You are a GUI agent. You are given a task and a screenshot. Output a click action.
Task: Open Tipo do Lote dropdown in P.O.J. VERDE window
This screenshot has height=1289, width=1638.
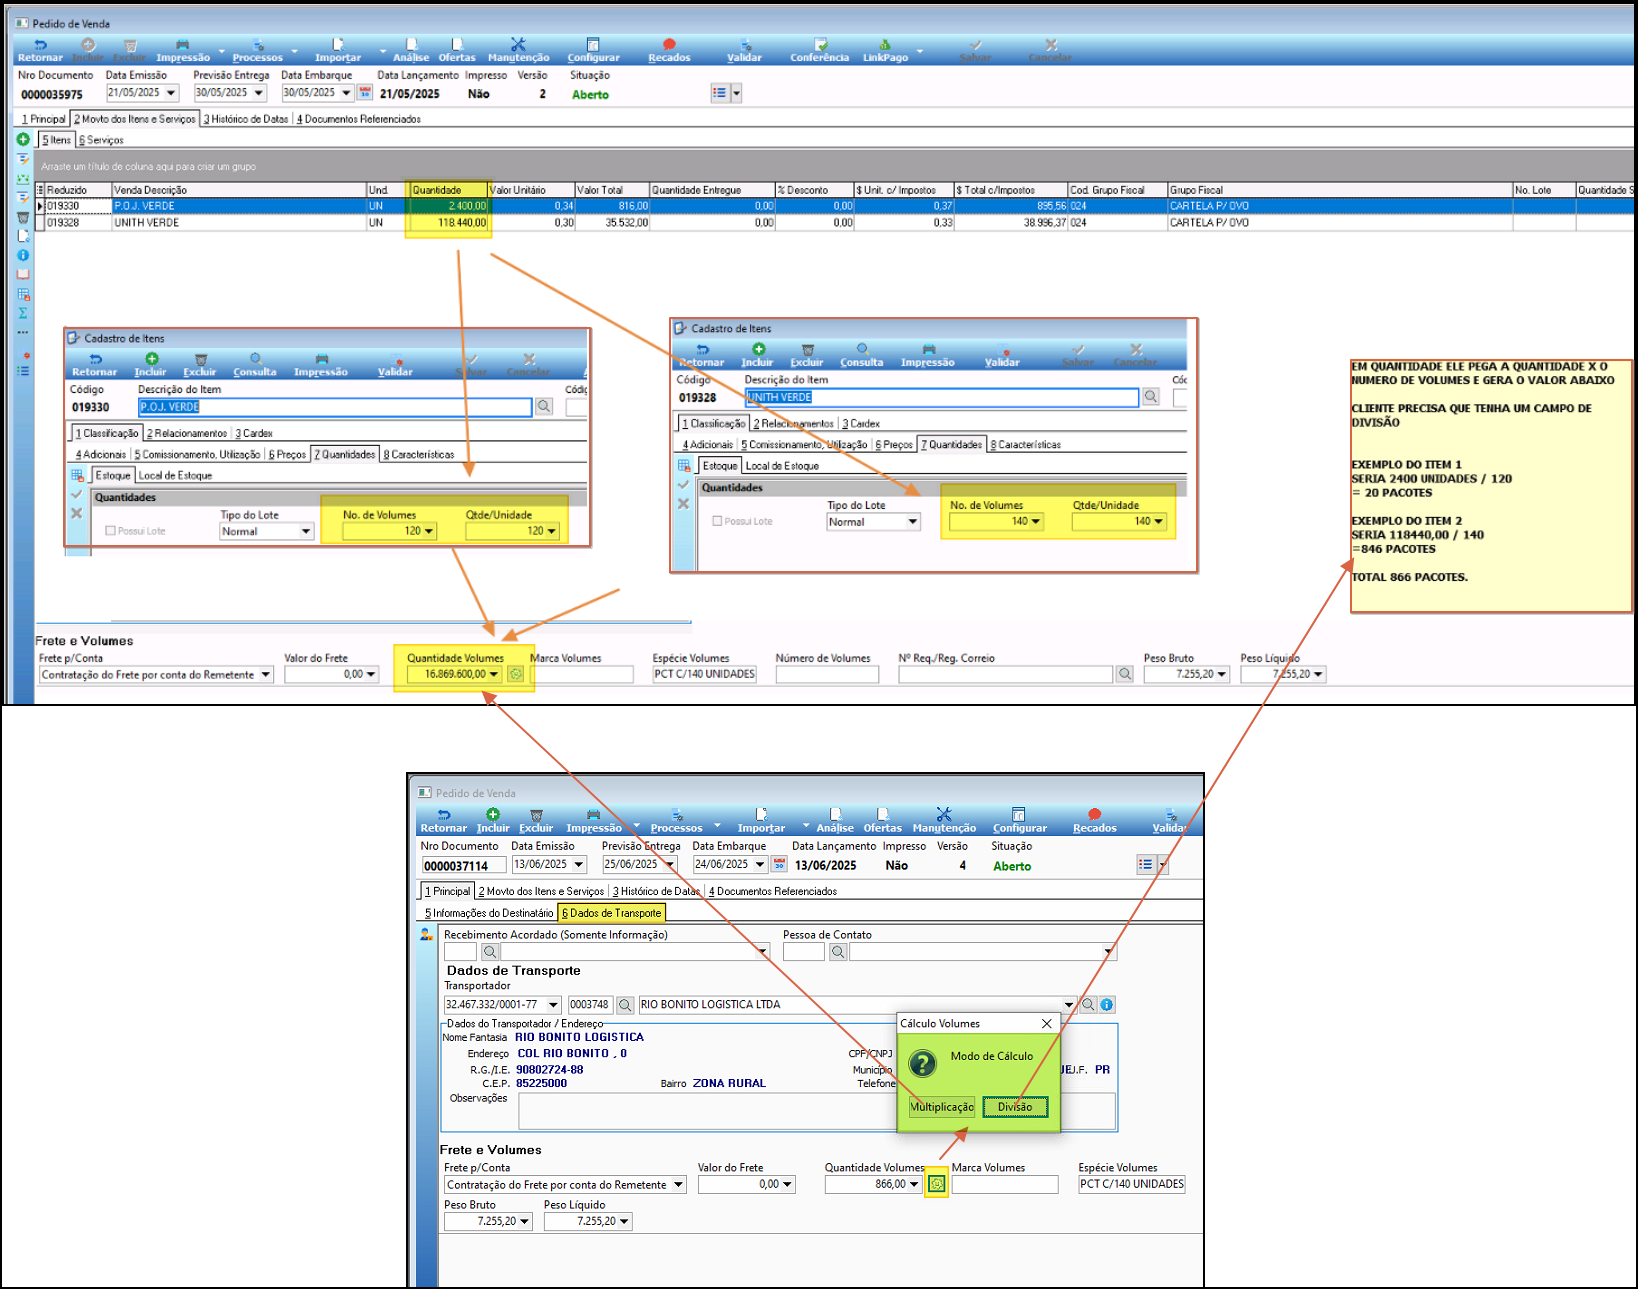(x=306, y=532)
